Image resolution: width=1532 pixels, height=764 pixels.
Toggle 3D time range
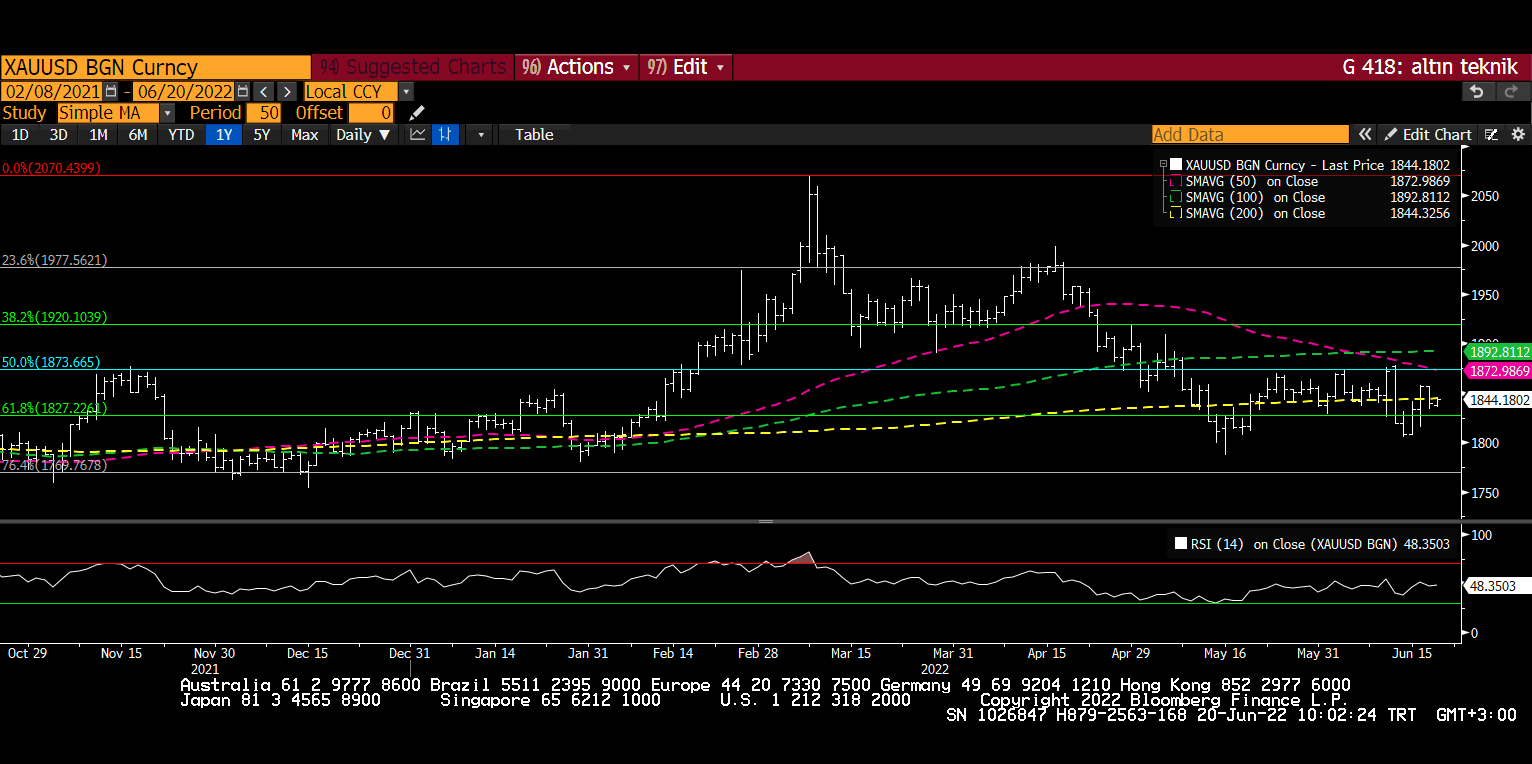59,134
